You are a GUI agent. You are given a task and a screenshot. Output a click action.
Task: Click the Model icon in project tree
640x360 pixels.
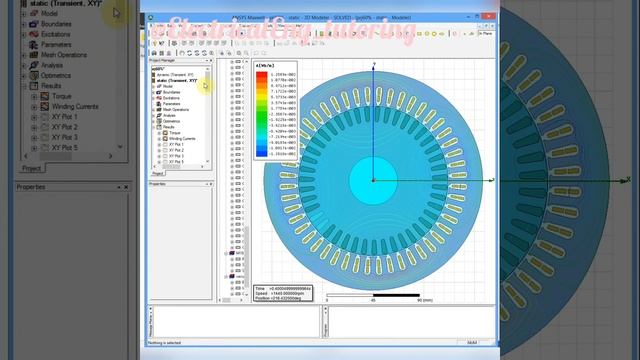coord(159,86)
